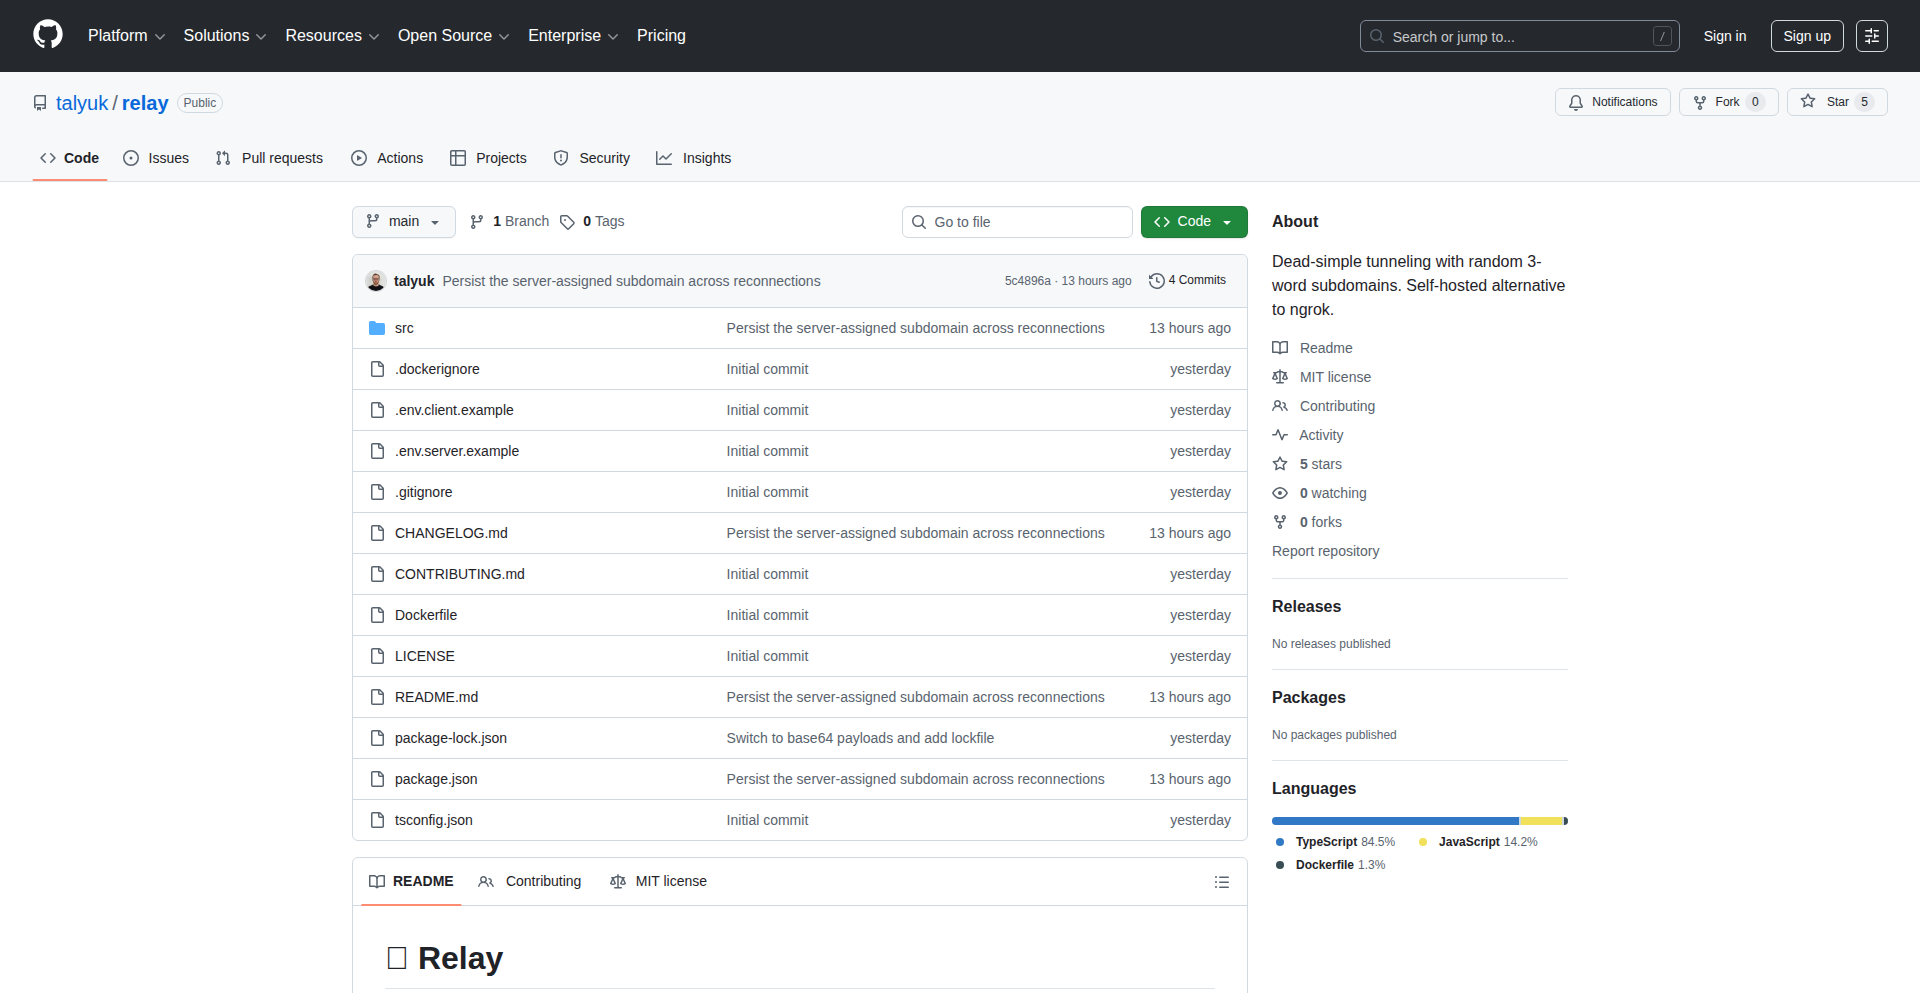This screenshot has width=1920, height=993.
Task: Open the CHANGELOG.md file
Action: [x=451, y=532]
